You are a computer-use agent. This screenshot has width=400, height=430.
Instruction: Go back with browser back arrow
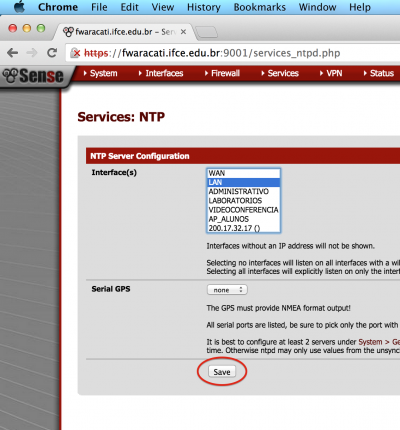[12, 53]
